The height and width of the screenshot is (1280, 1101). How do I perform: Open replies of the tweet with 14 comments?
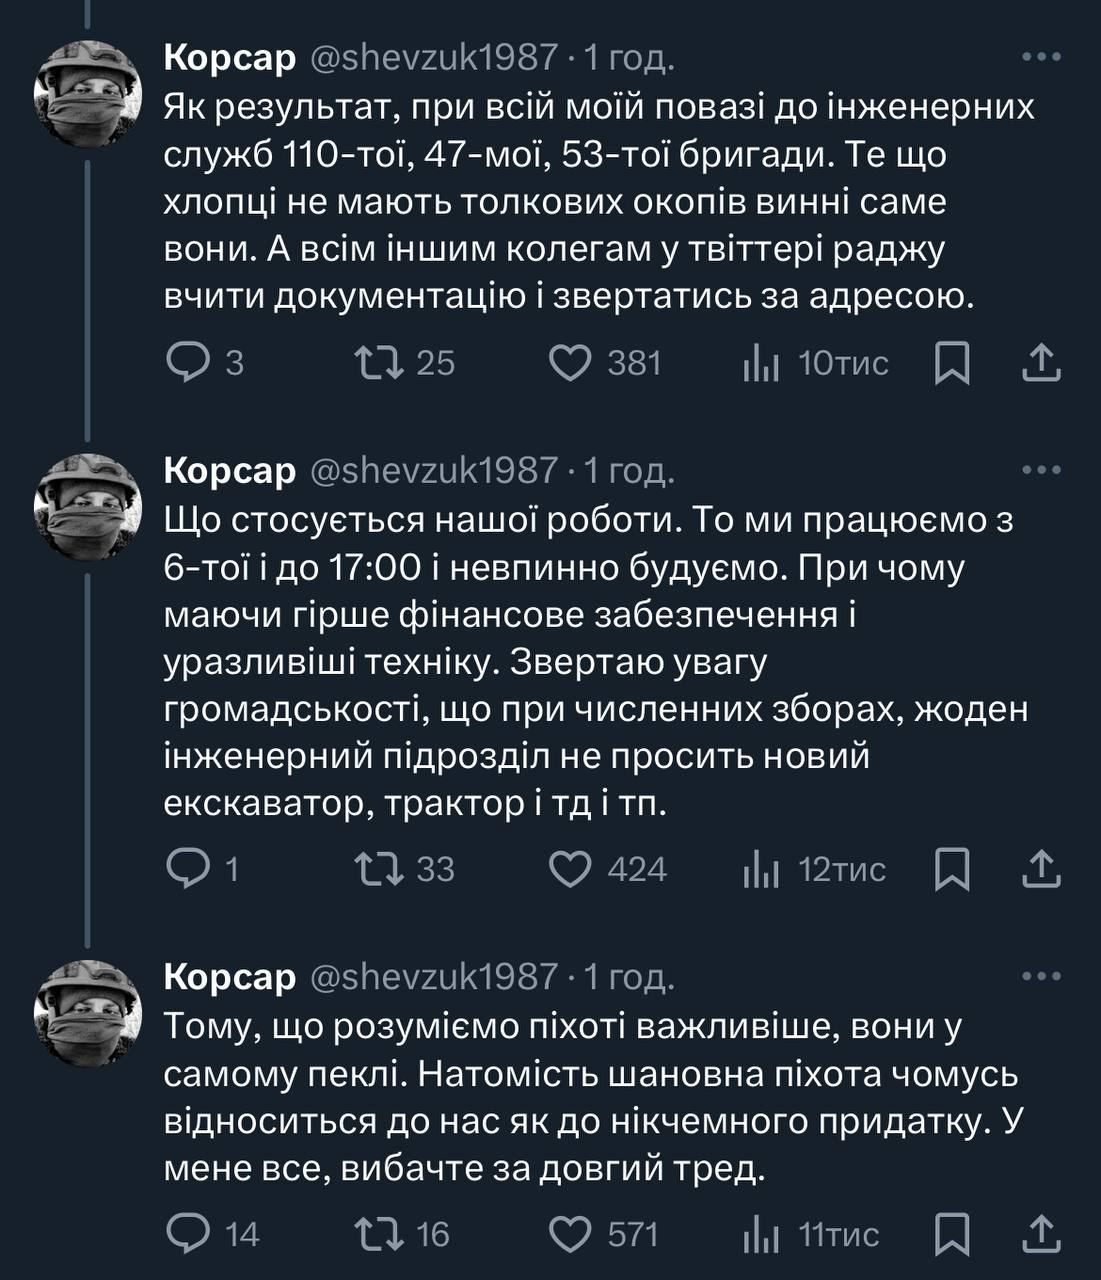point(187,1234)
